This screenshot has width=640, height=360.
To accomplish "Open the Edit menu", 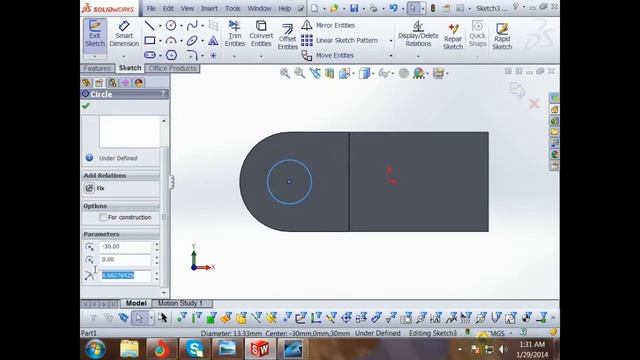I will pos(168,8).
